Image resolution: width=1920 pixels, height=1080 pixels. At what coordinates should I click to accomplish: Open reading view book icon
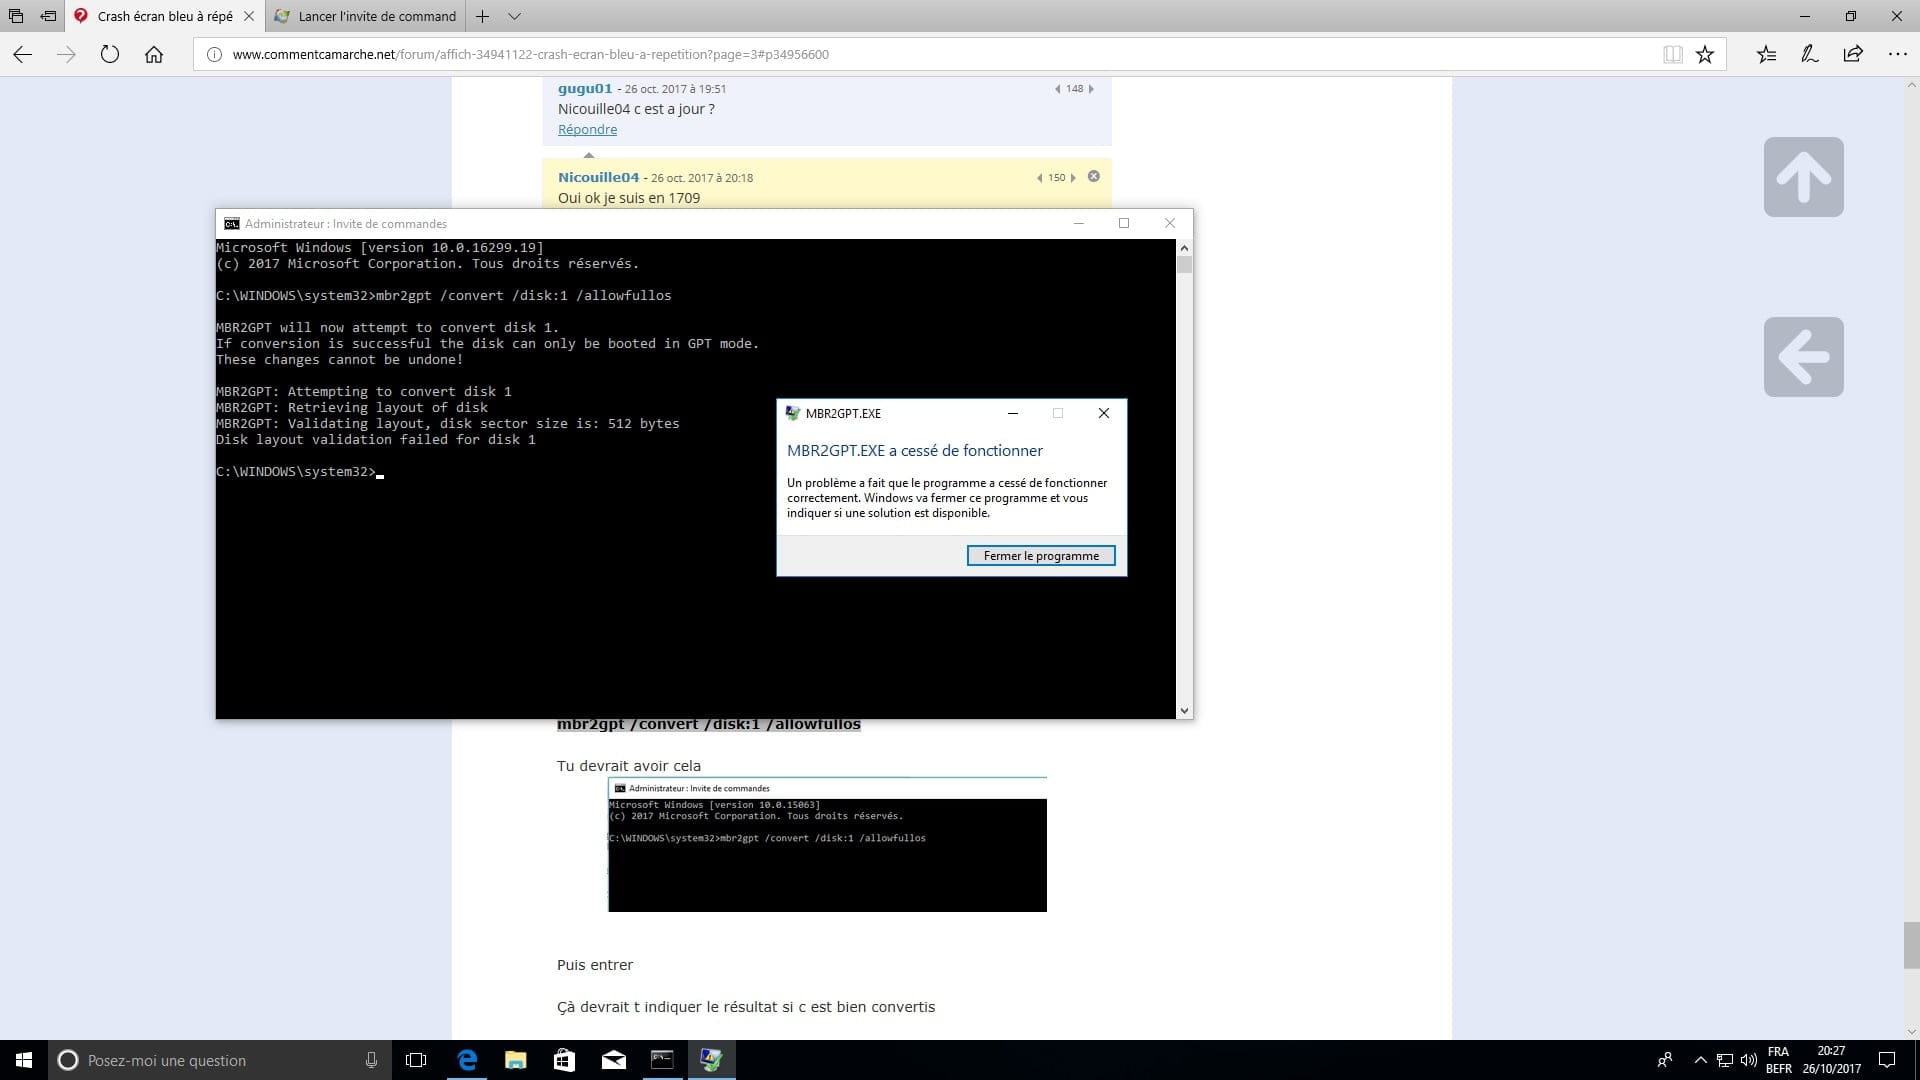1672,55
